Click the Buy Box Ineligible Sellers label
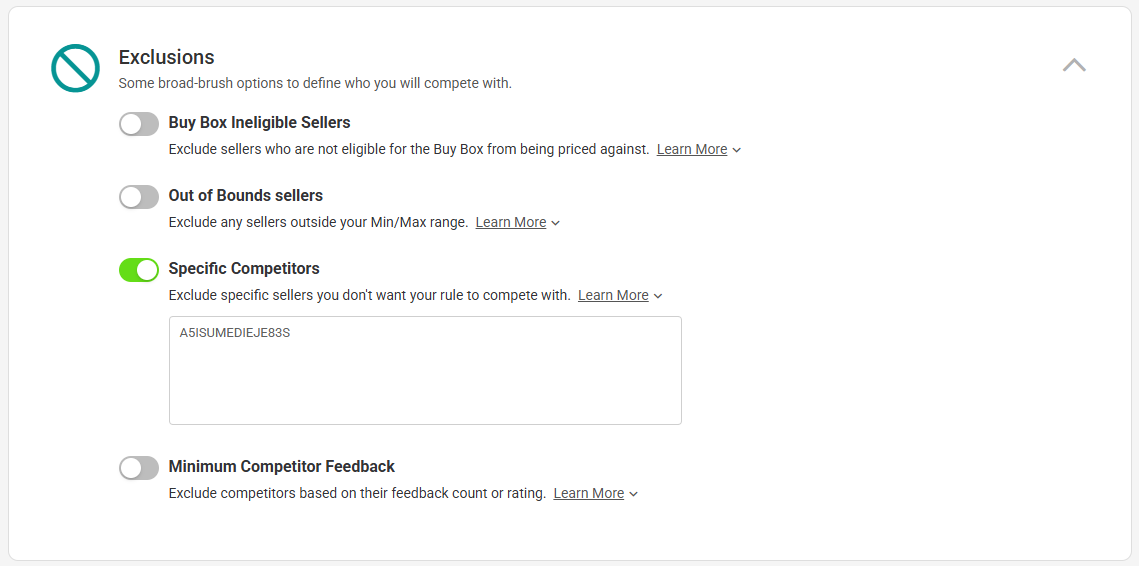 (259, 123)
